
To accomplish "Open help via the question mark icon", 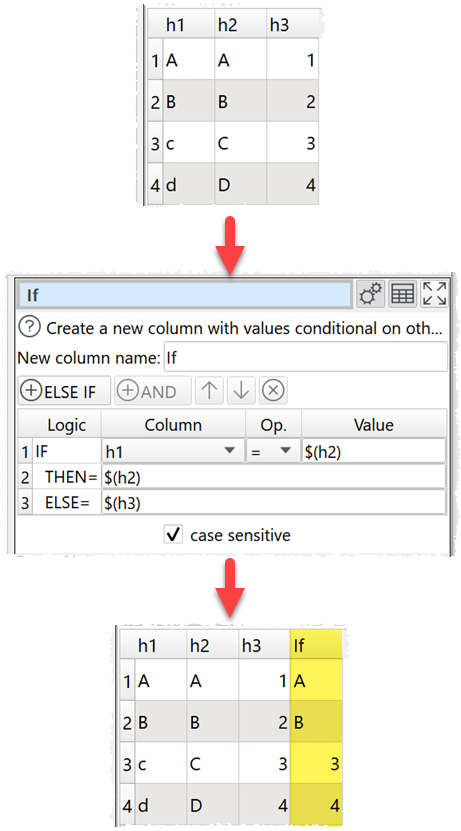I will click(29, 328).
